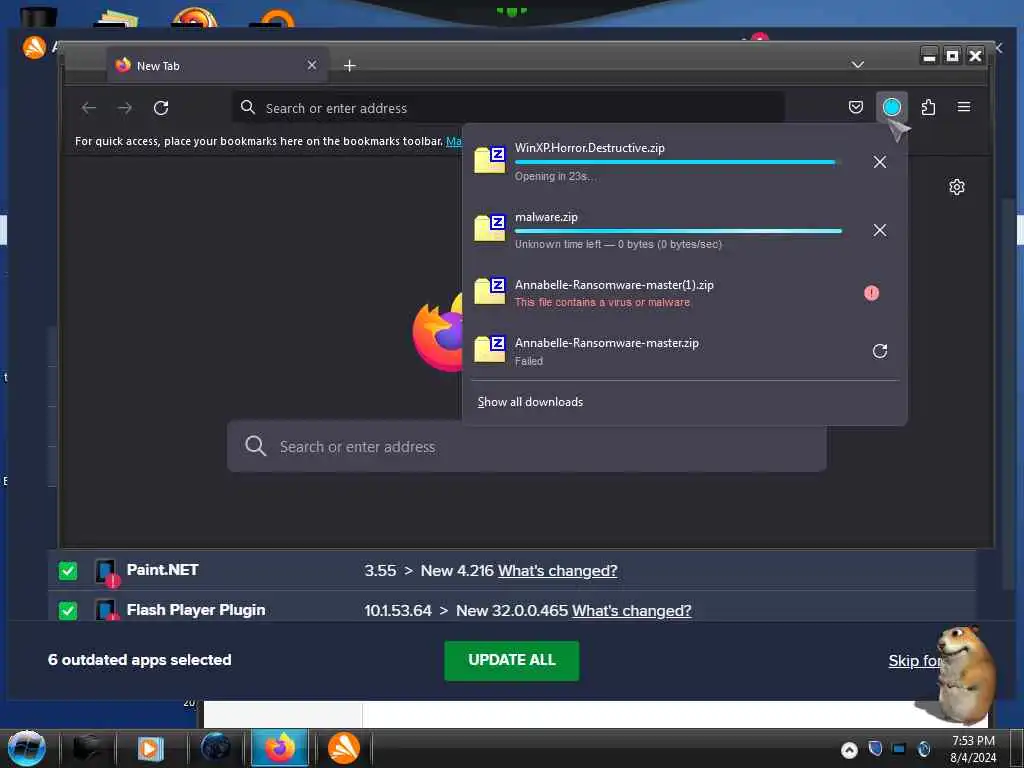The height and width of the screenshot is (768, 1024).
Task: Retry the failed Annabelle-Ransomware-master.zip download
Action: click(880, 351)
